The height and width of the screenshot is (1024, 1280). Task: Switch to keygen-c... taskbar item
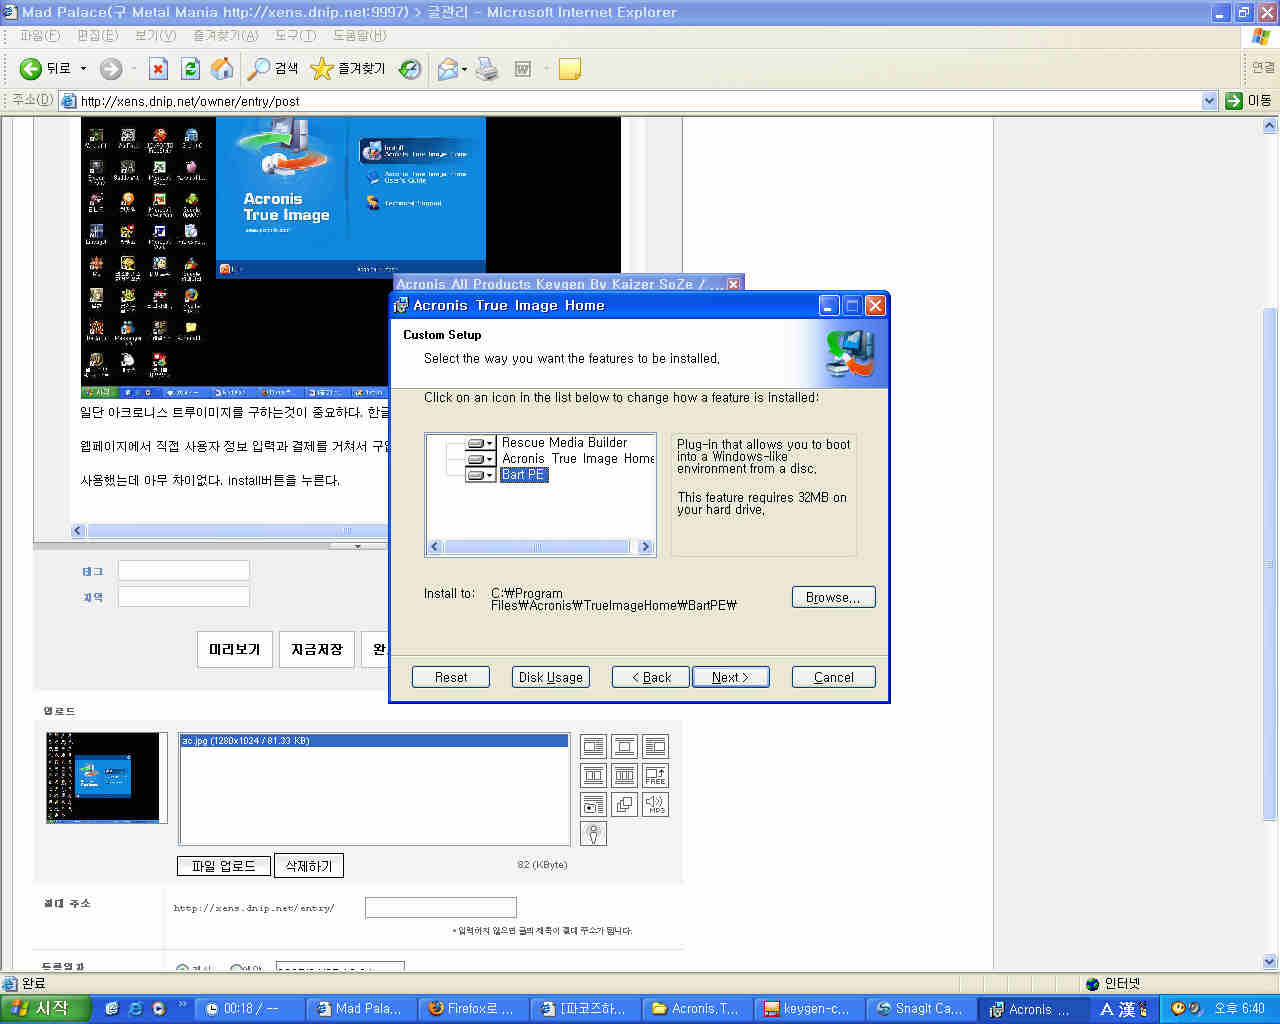coord(808,1009)
